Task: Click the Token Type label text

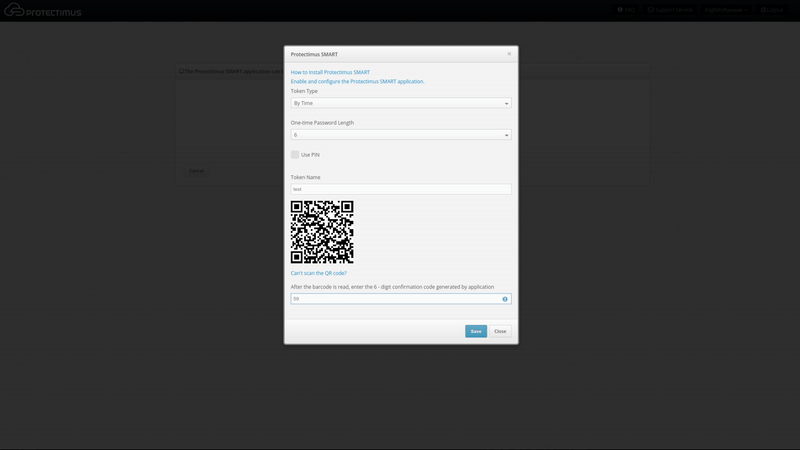Action: 304,91
